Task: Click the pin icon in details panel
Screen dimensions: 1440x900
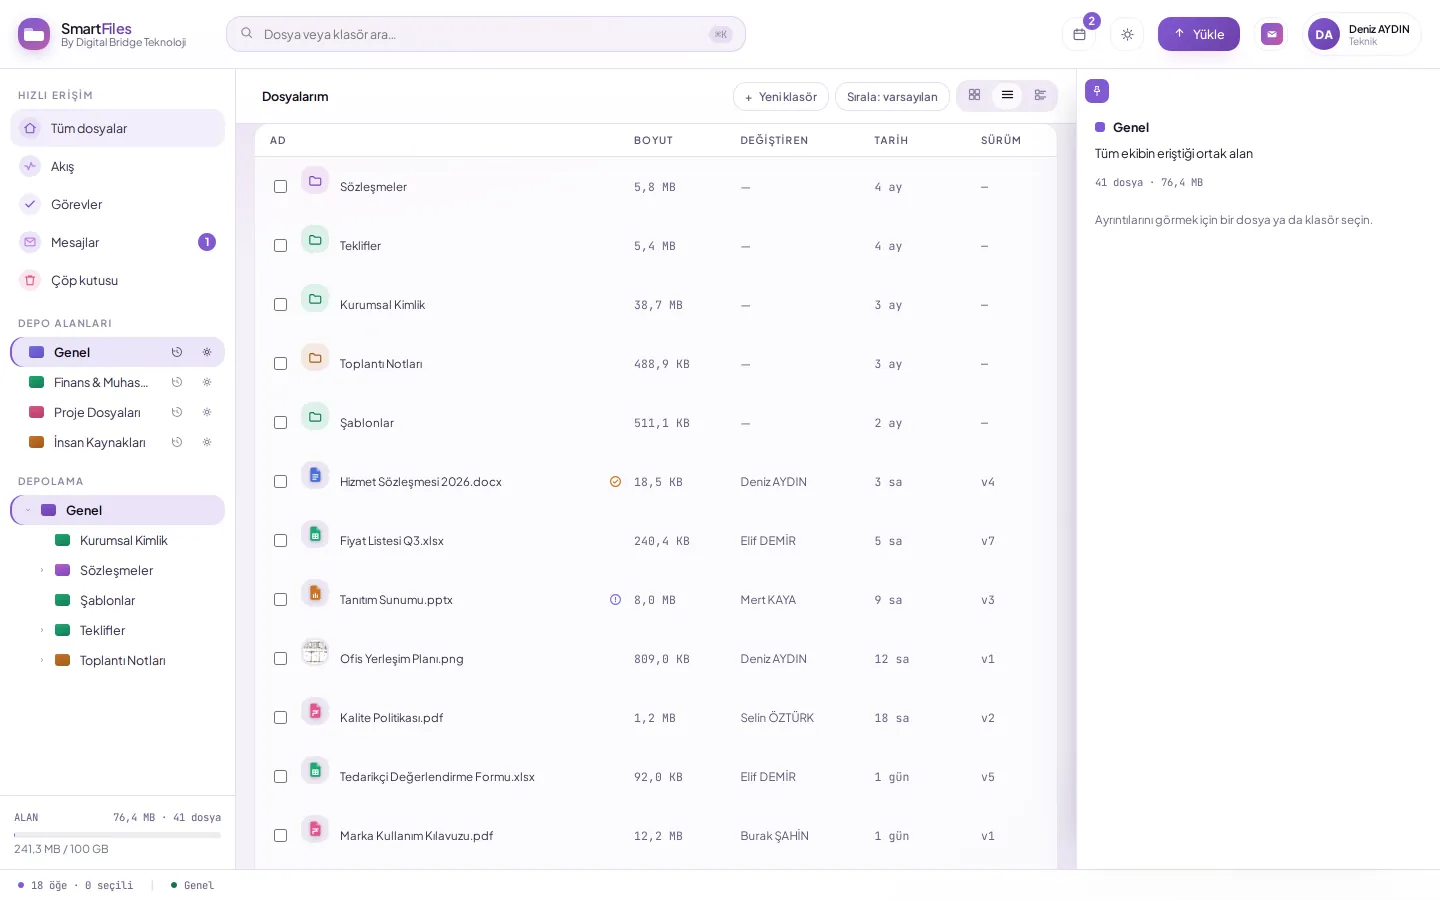Action: [1097, 91]
